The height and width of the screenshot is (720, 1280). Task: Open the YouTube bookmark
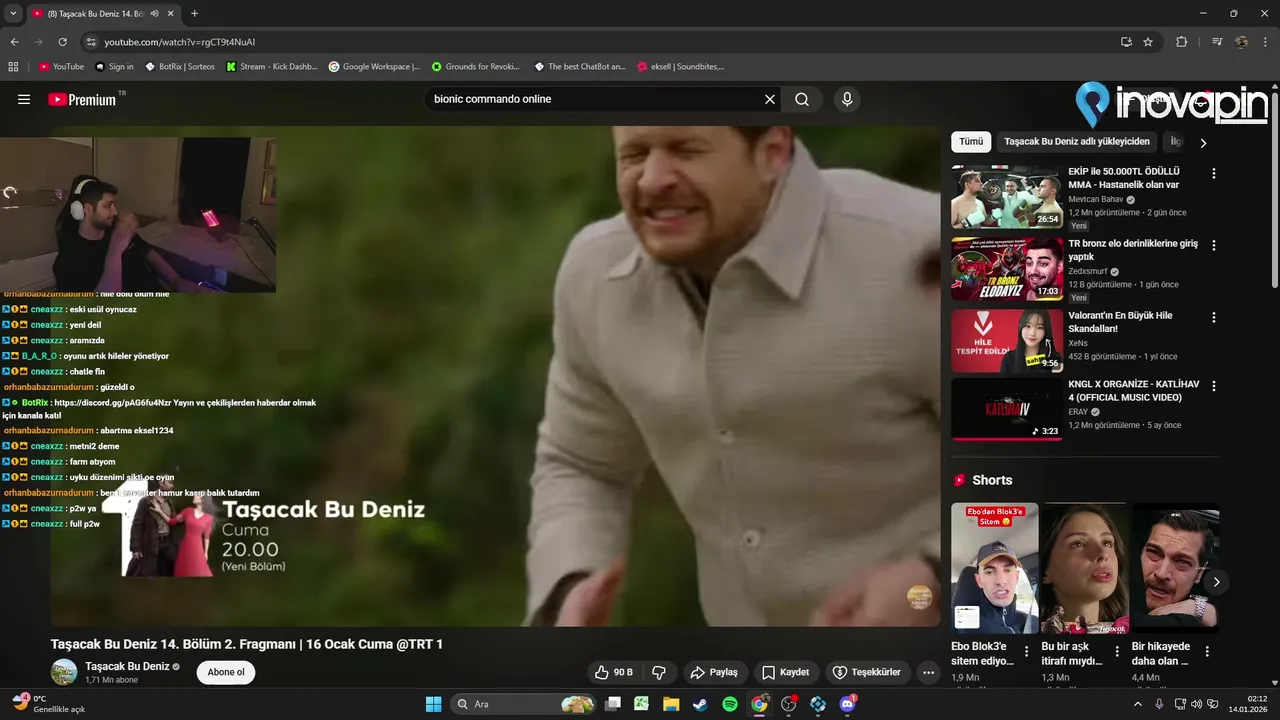tap(61, 67)
